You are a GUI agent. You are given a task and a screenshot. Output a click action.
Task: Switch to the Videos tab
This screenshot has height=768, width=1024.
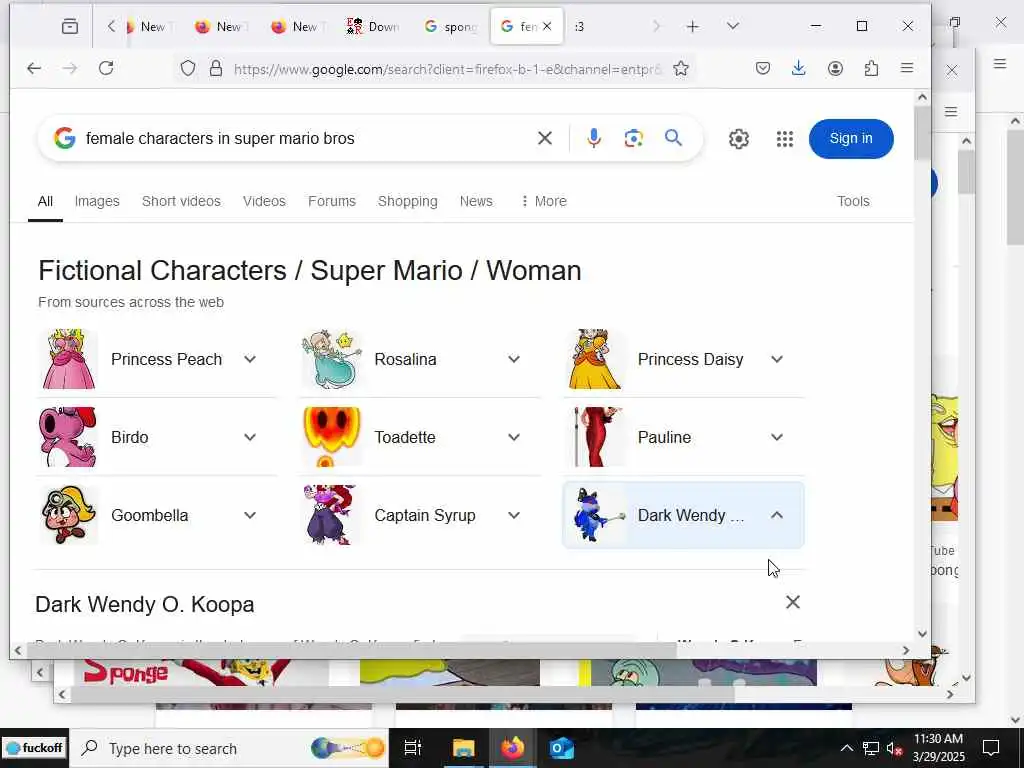[264, 201]
